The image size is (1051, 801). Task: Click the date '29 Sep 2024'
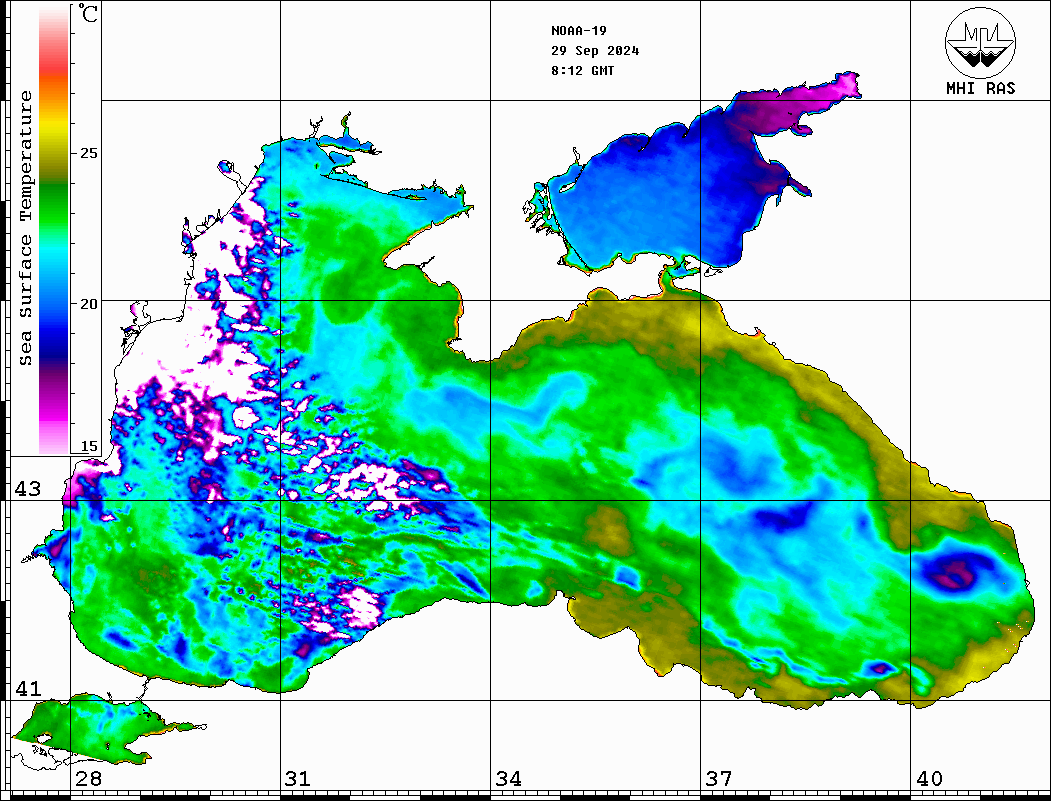595,51
